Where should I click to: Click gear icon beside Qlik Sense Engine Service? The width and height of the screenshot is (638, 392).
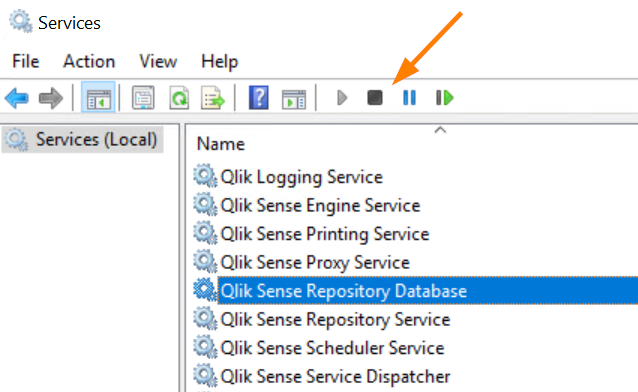[x=205, y=204]
